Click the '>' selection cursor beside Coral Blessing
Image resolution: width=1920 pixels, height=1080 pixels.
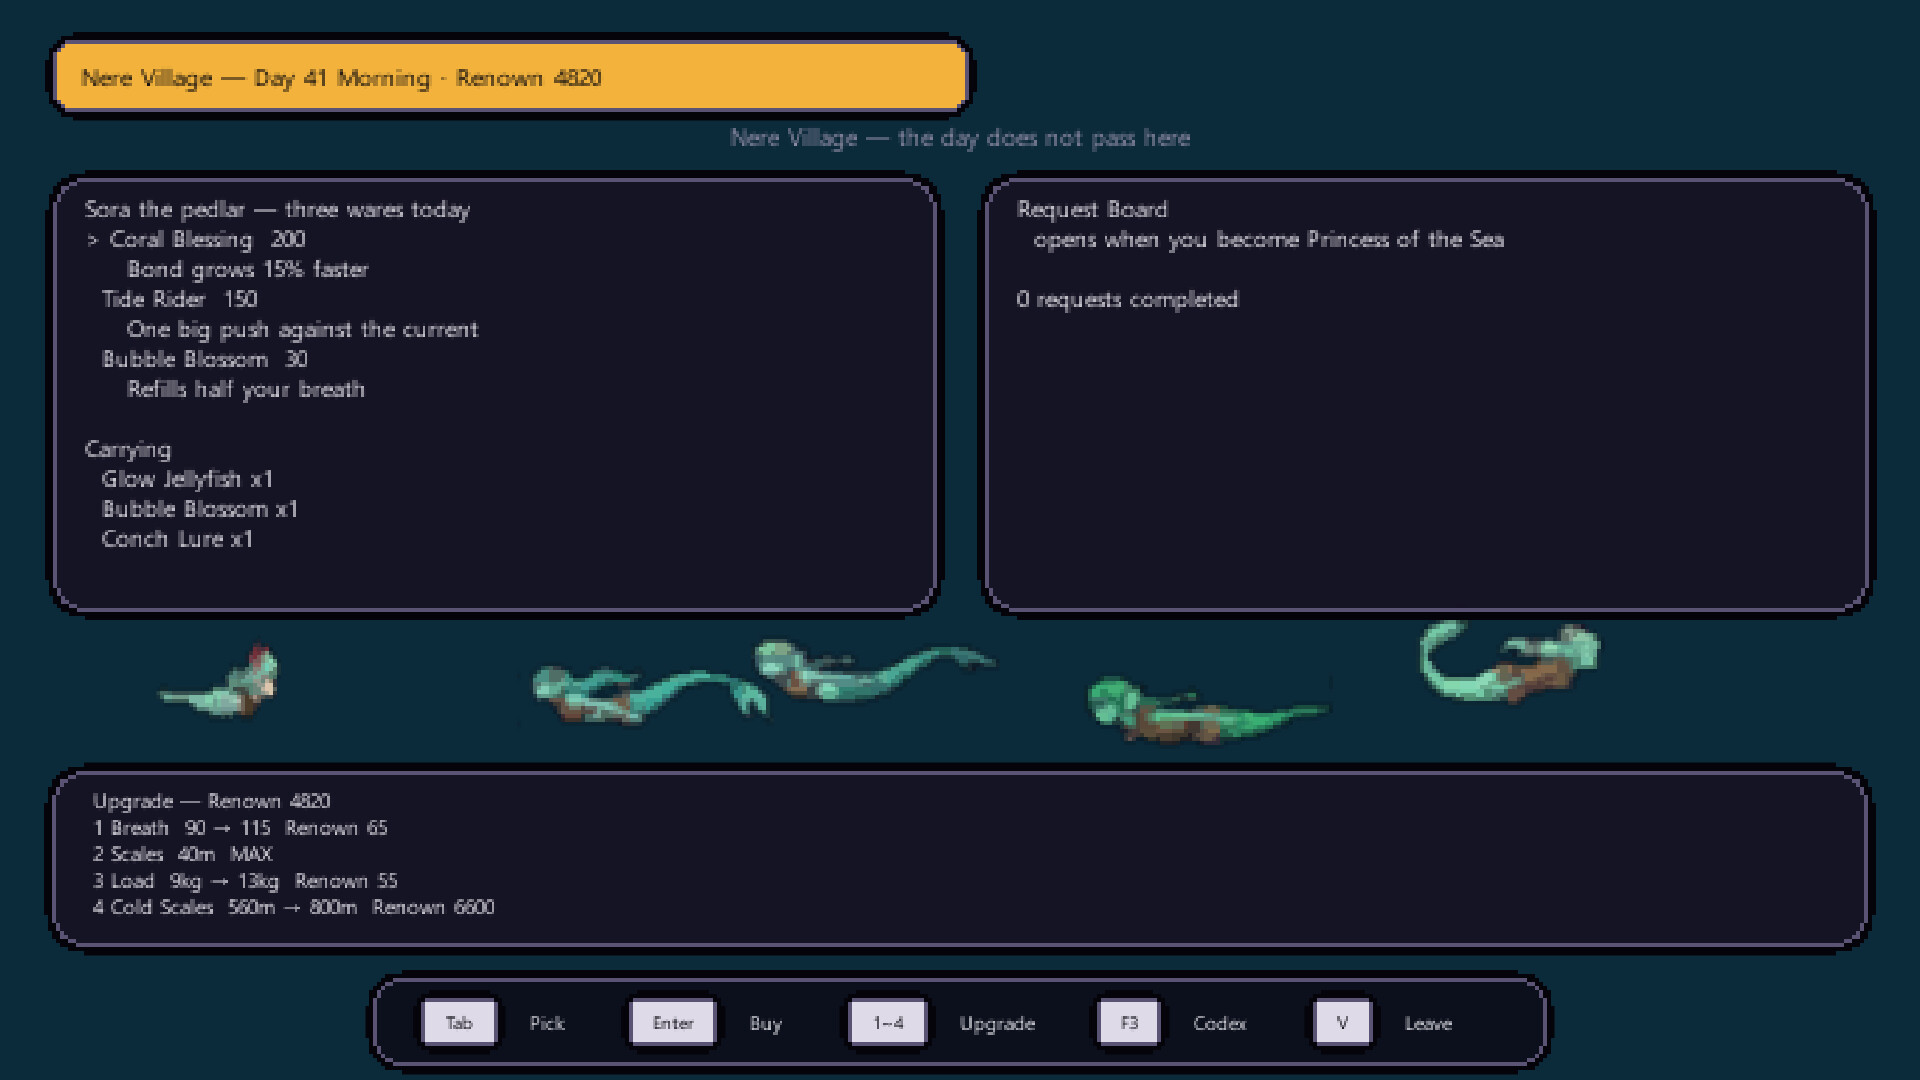pyautogui.click(x=92, y=240)
